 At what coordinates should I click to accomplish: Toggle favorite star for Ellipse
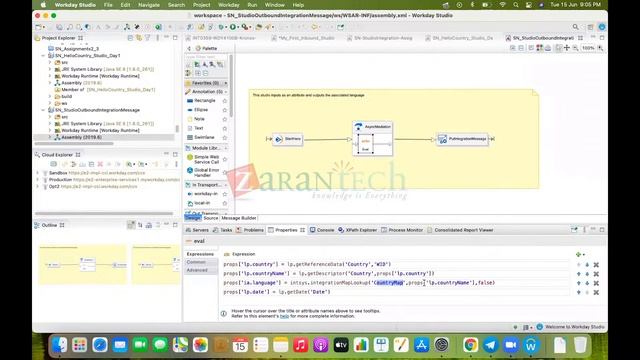click(224, 110)
